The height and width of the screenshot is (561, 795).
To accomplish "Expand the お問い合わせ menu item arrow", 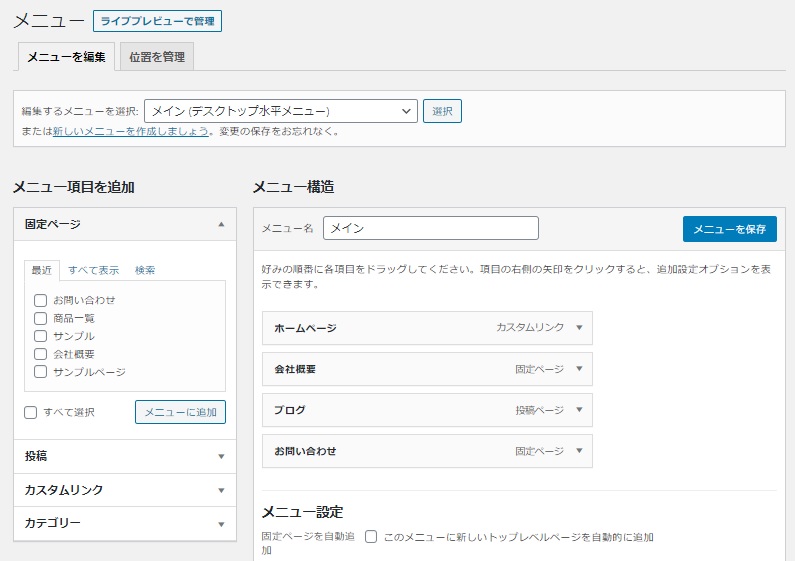I will [579, 451].
